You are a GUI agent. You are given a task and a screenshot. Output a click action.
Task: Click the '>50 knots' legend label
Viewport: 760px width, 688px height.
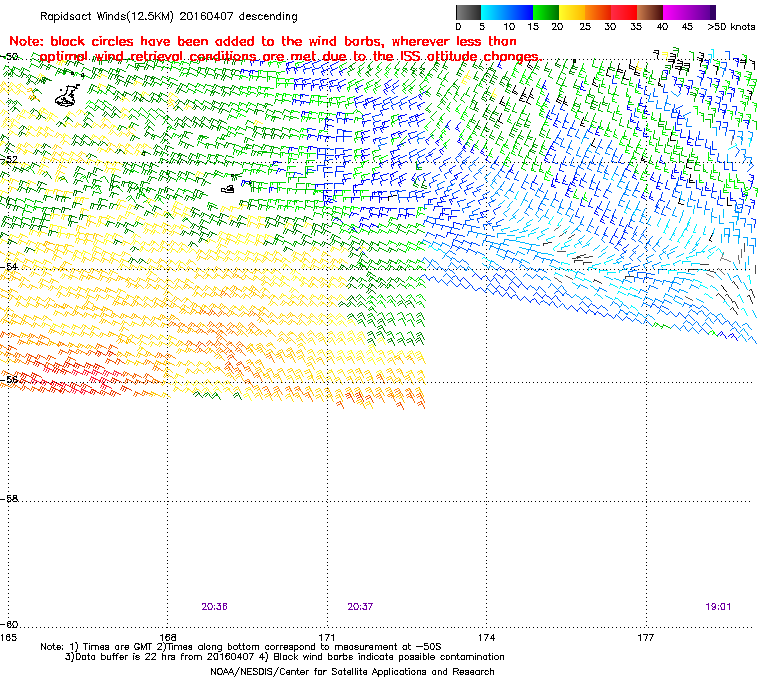pos(731,27)
